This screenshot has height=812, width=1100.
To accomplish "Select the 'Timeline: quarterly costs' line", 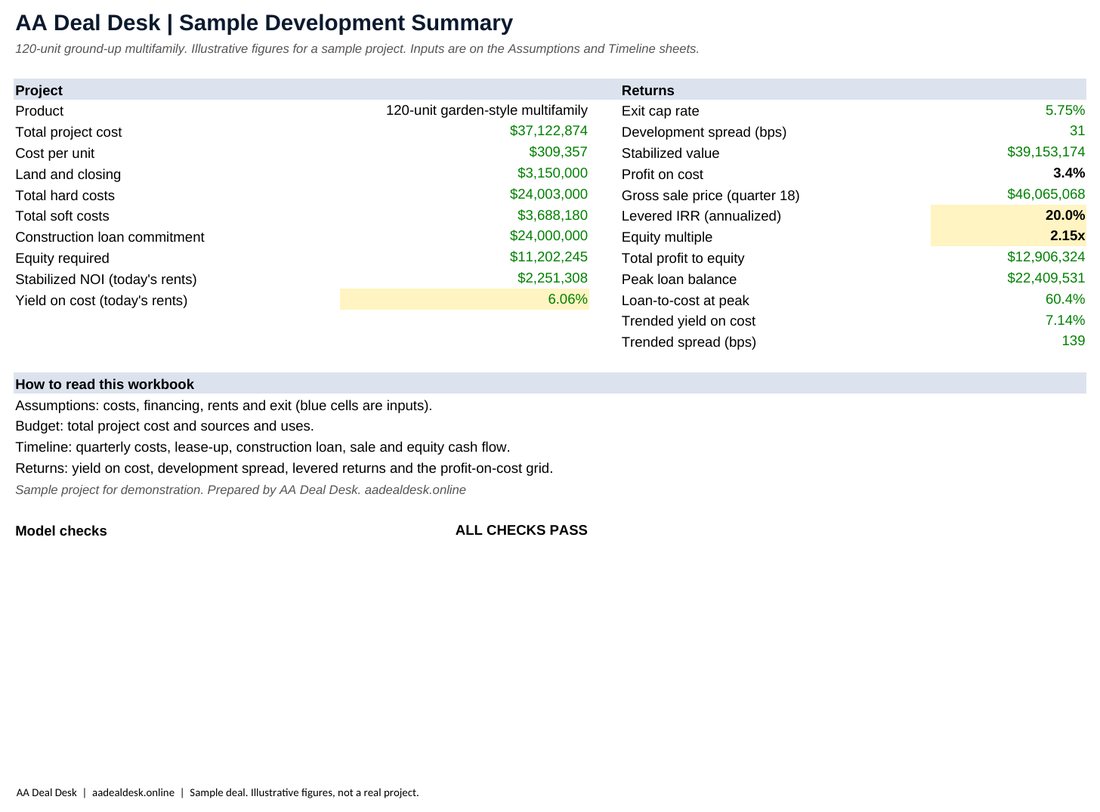I will pos(262,447).
